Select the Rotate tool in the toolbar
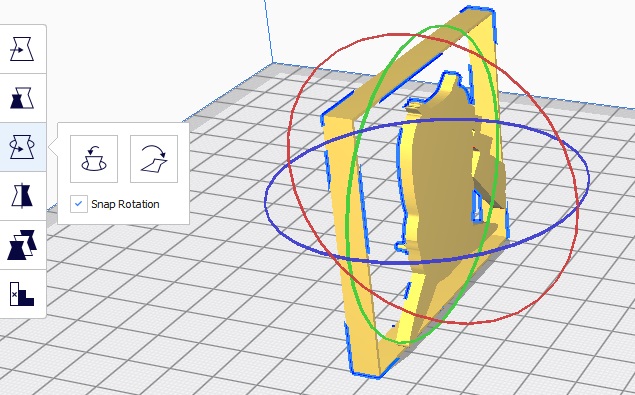Image resolution: width=635 pixels, height=395 pixels. 22,147
